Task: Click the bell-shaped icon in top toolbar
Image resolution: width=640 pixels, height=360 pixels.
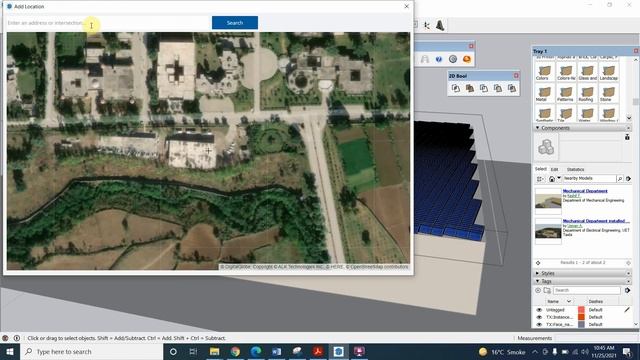Action: tap(440, 25)
